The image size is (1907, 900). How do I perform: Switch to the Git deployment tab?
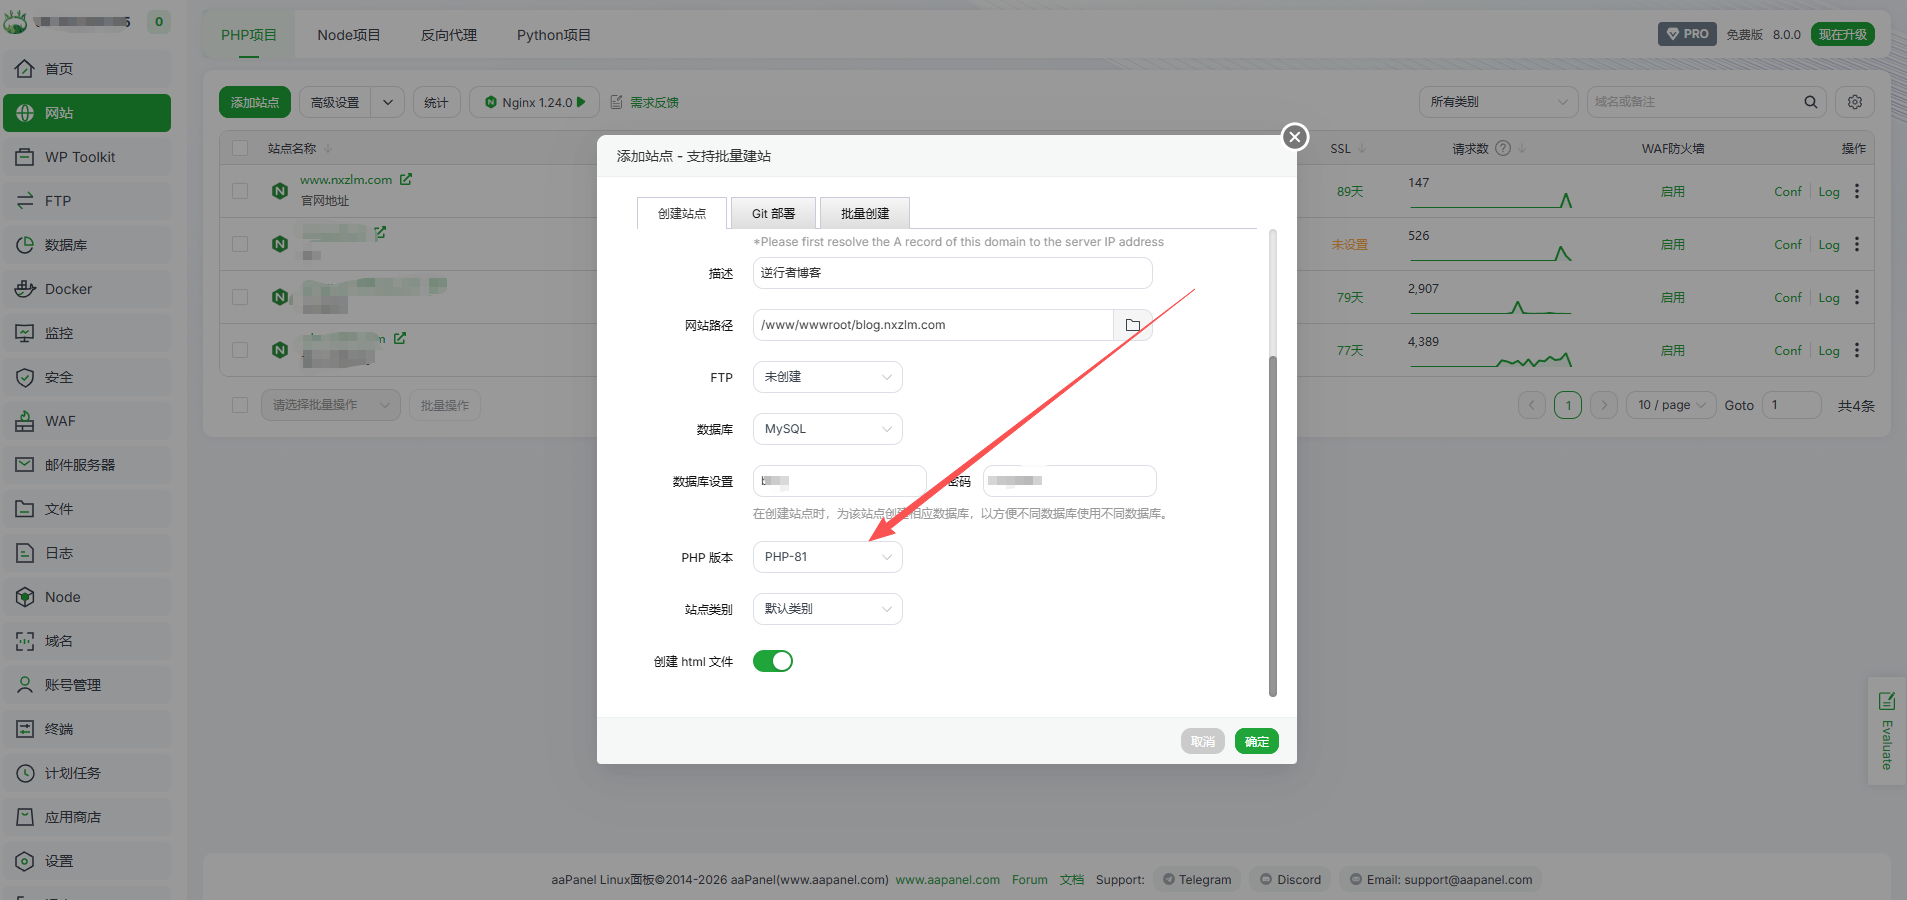click(773, 213)
